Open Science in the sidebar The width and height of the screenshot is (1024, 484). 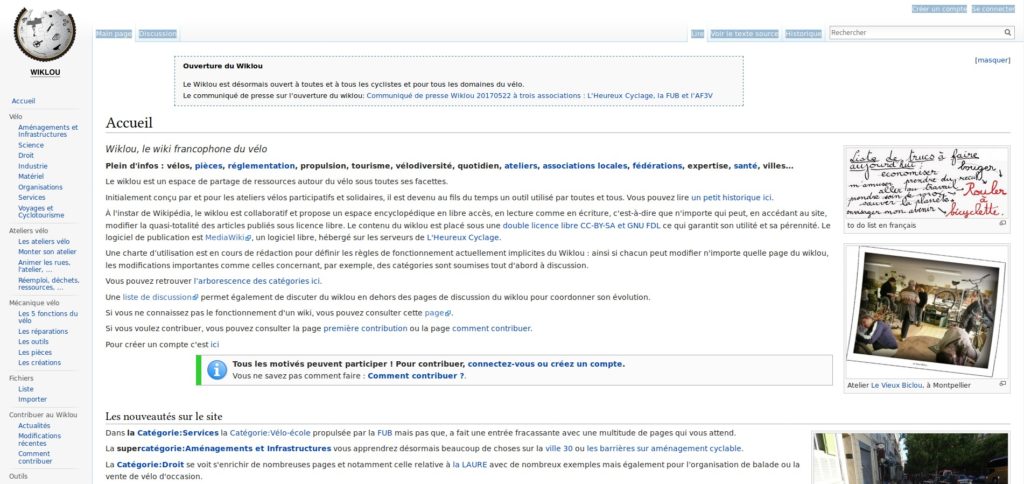click(31, 145)
